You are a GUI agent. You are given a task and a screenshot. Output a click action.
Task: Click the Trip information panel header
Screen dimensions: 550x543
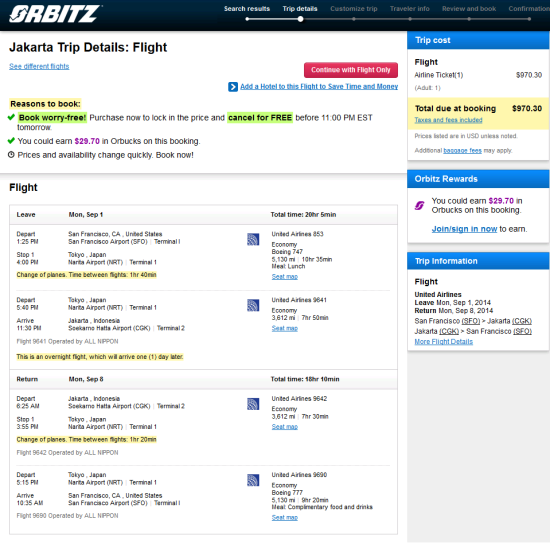[478, 261]
